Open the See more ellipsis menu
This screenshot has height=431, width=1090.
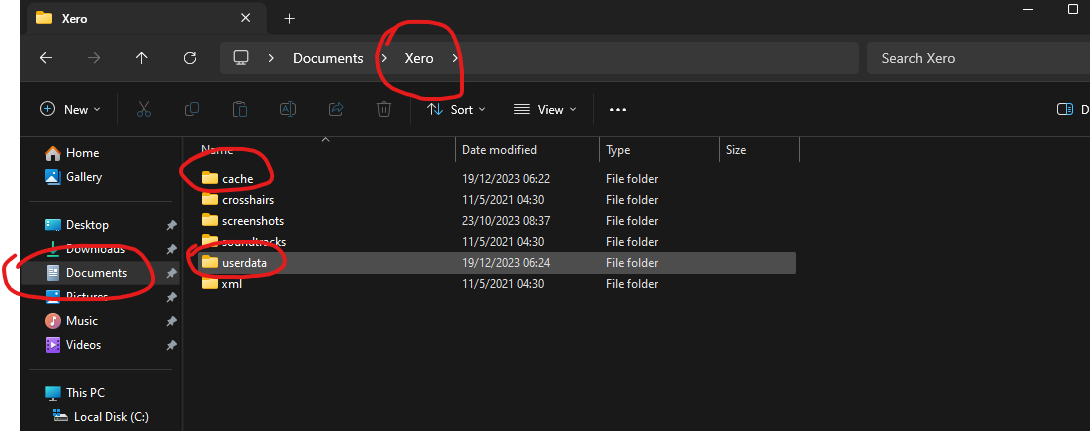[x=618, y=110]
